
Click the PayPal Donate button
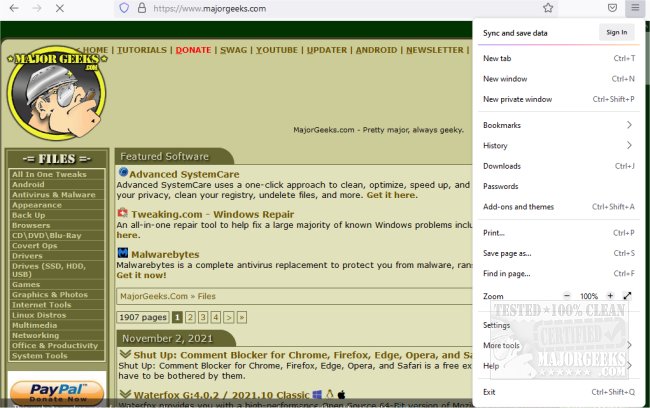(x=56, y=392)
